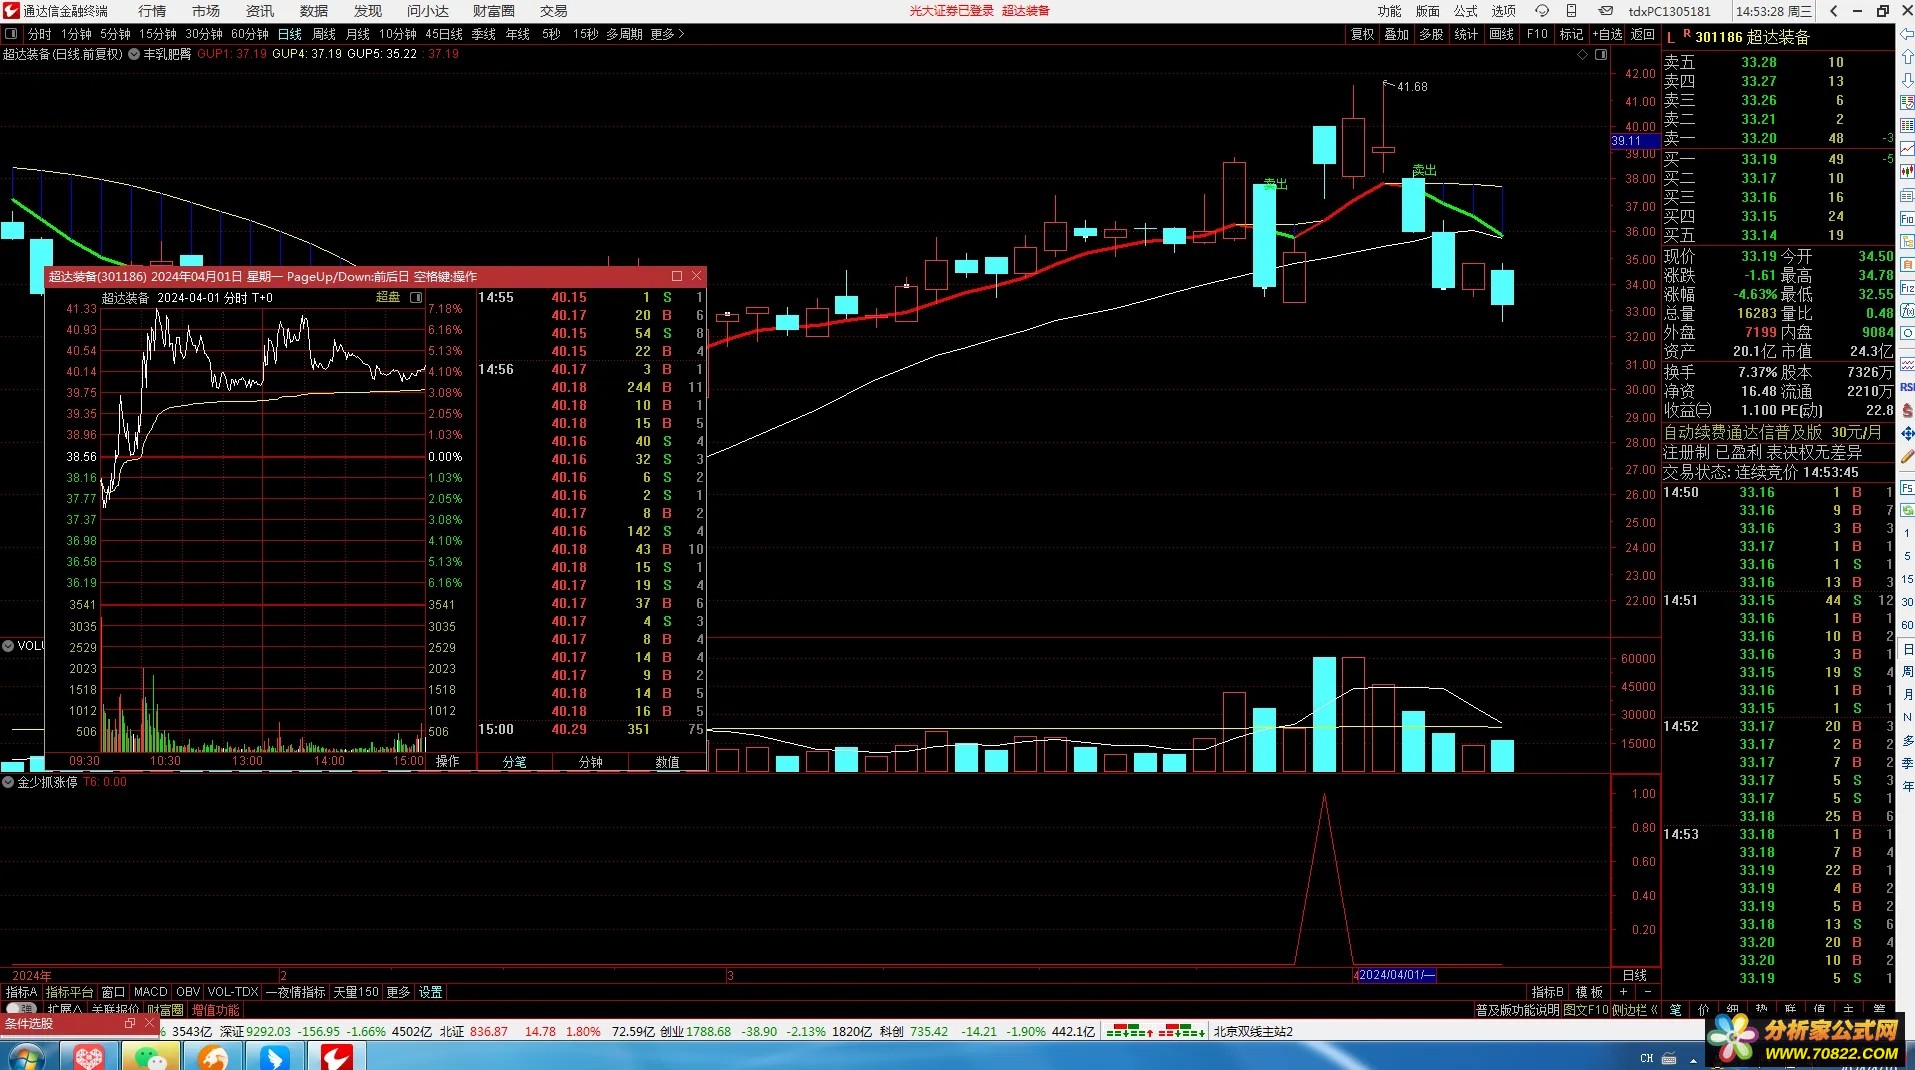This screenshot has height=1070, width=1915.
Task: Open the 市场 menu
Action: [x=206, y=11]
